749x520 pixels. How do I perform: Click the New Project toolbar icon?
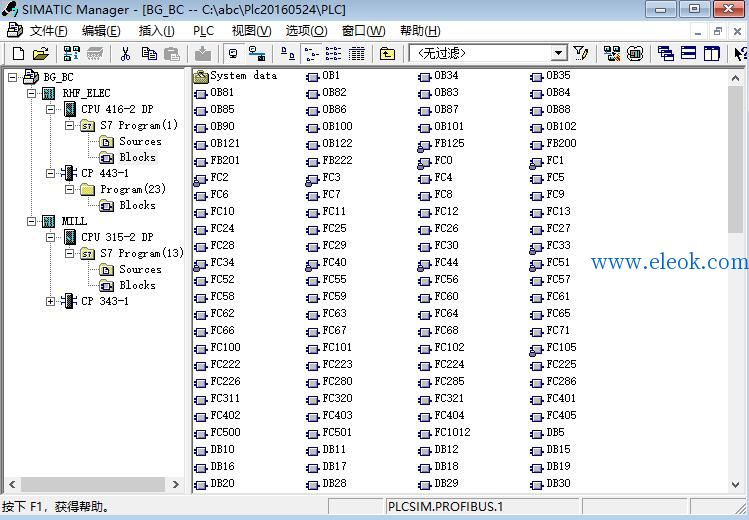click(x=18, y=53)
